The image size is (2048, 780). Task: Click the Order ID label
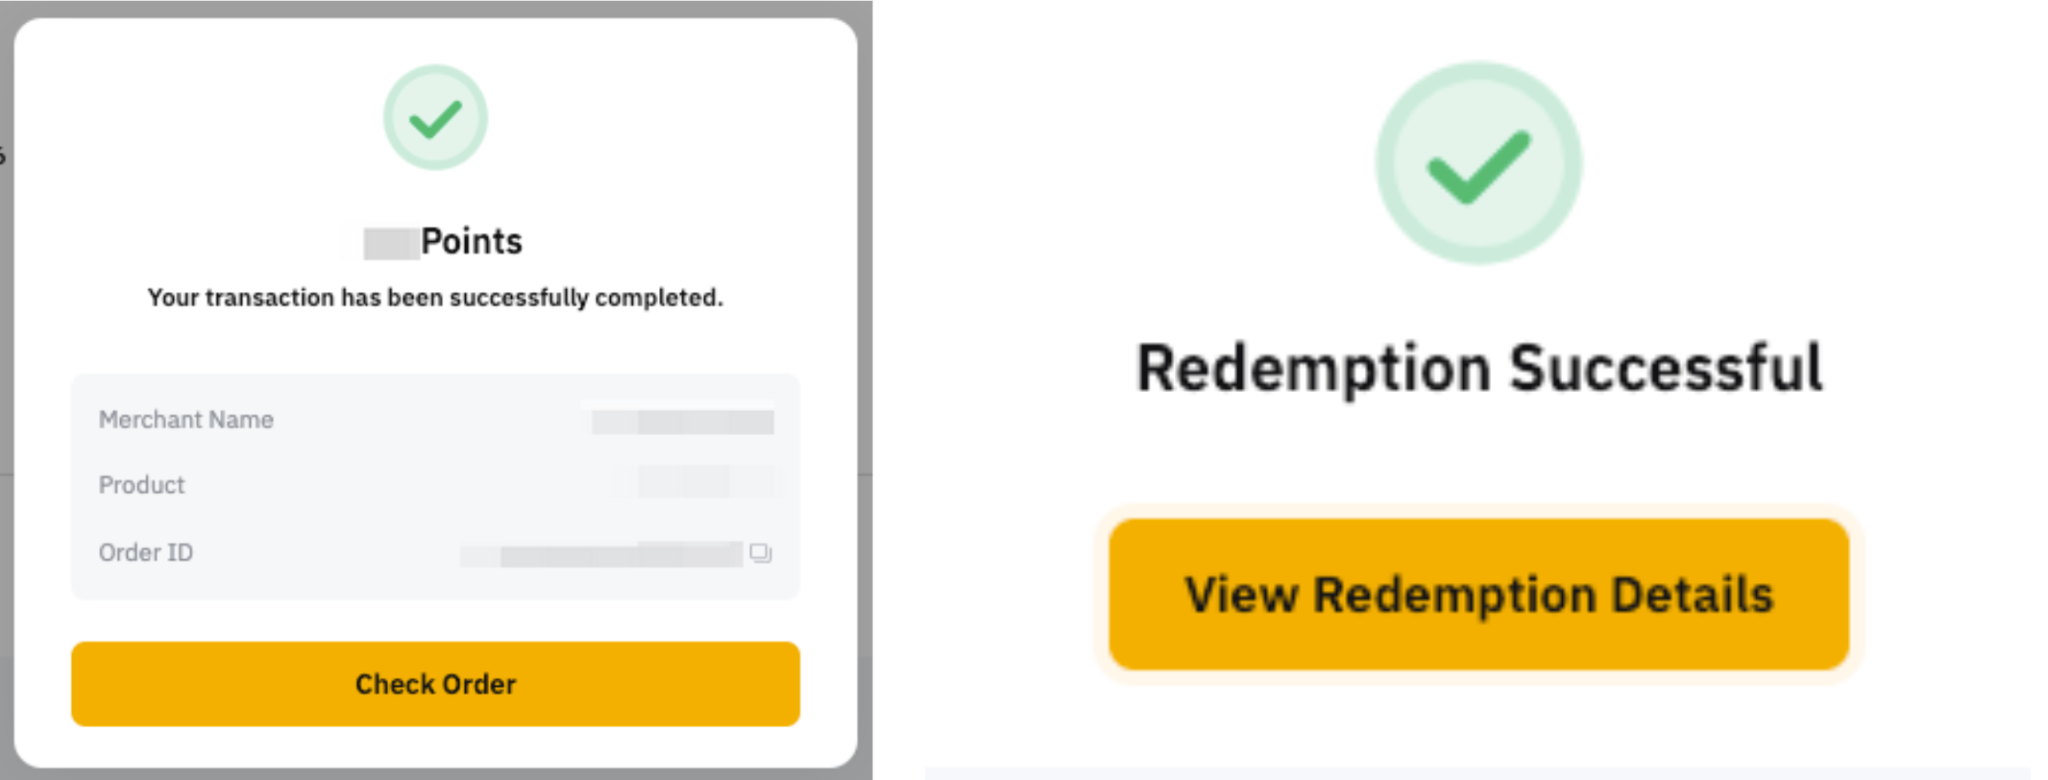[x=146, y=553]
